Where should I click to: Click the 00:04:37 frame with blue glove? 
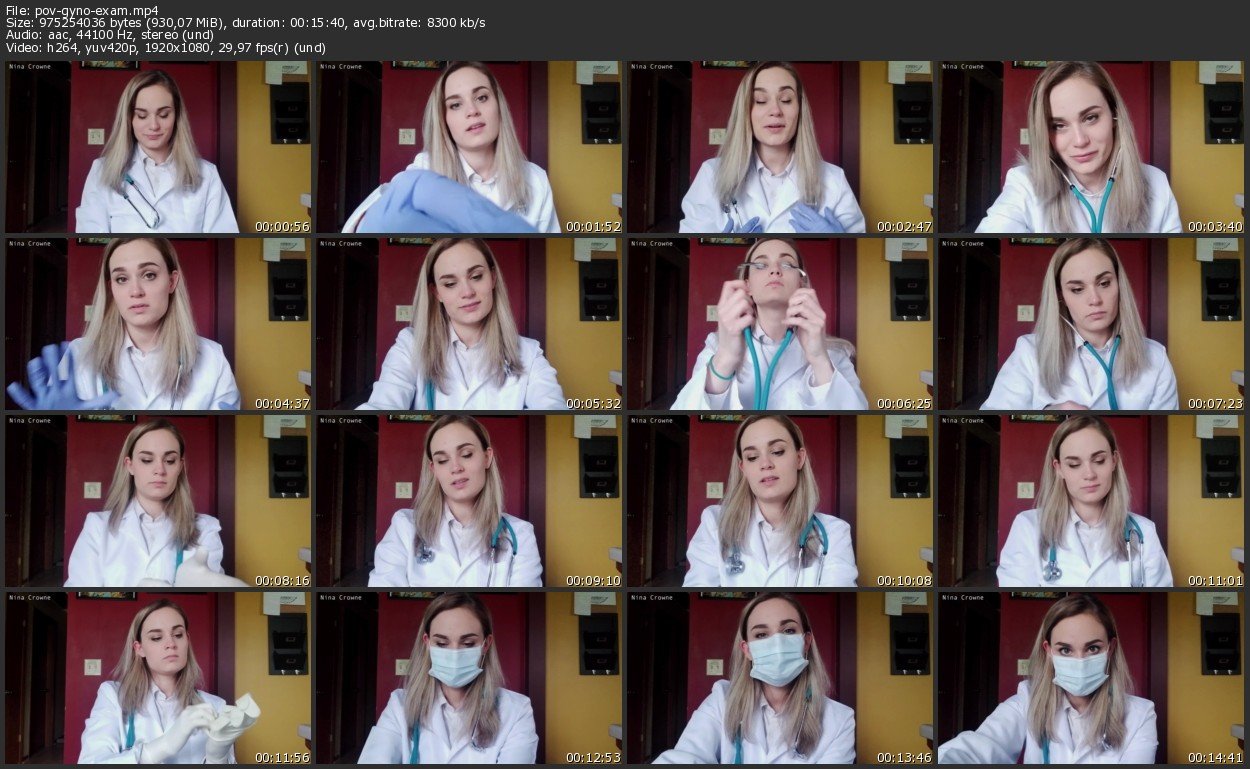tap(158, 323)
